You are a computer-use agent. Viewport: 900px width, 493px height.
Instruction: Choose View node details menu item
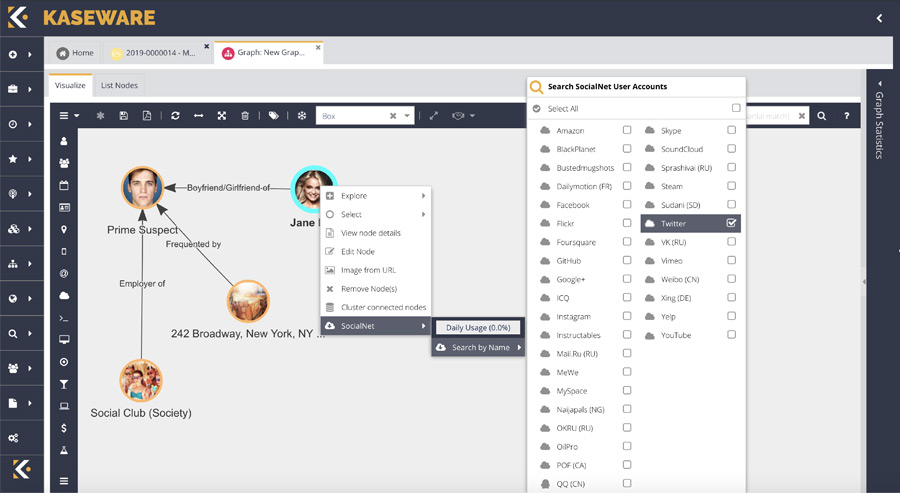click(376, 233)
